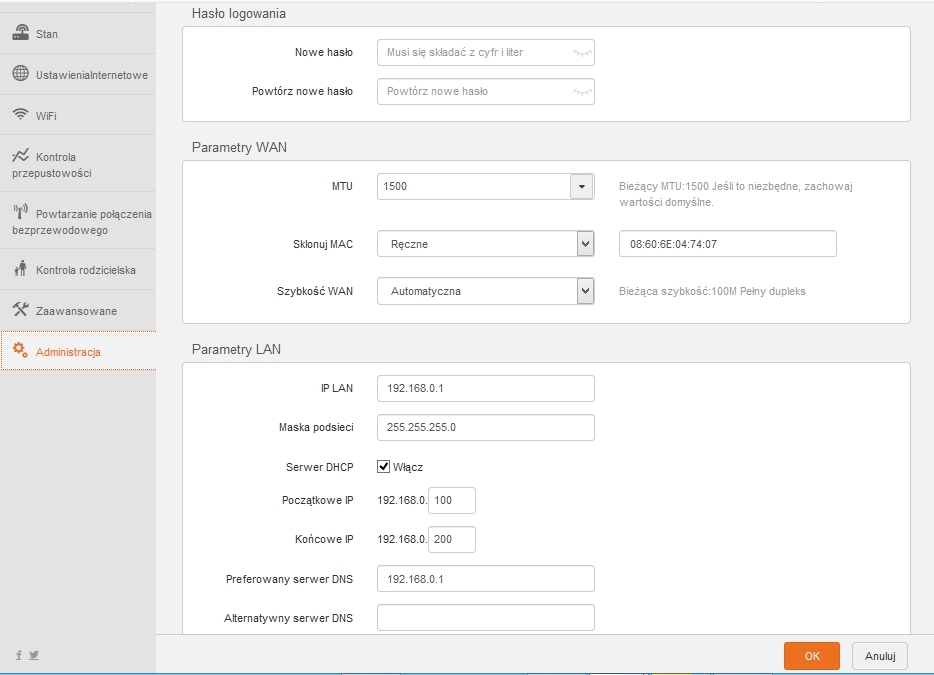
Task: Open the UstawieniaInternetowe menu item
Action: (78, 74)
